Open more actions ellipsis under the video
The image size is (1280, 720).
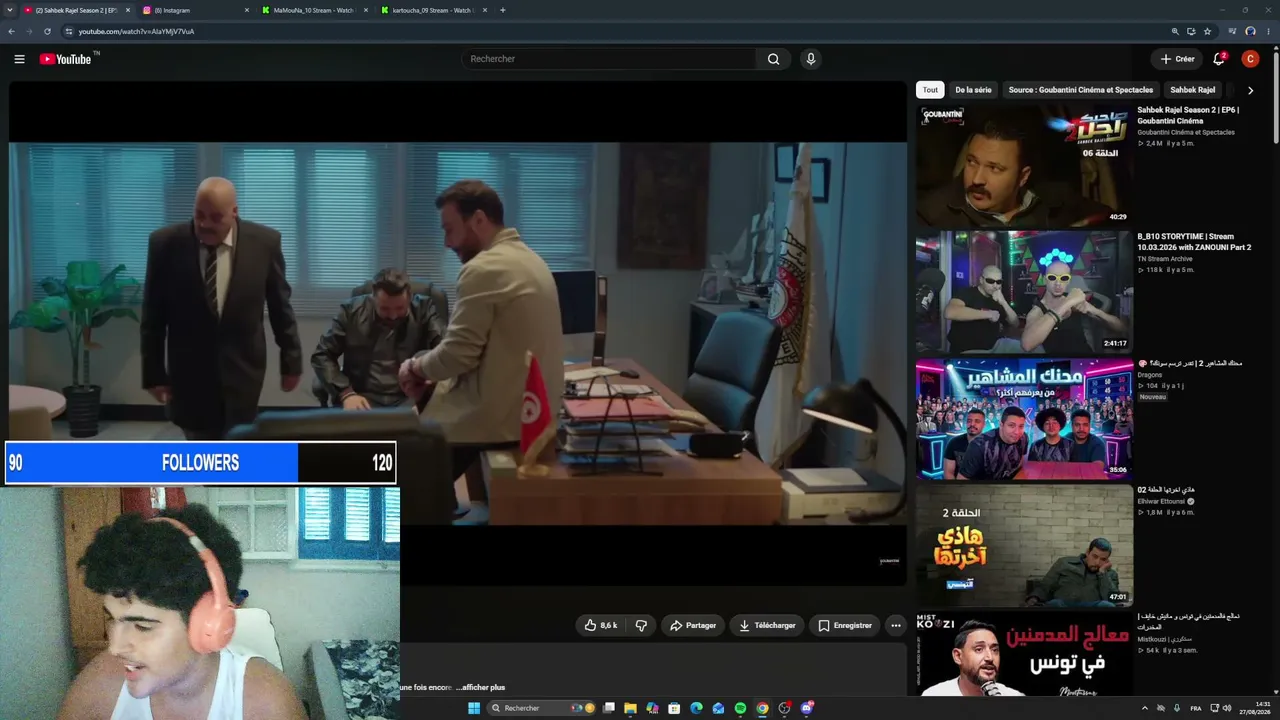pos(896,626)
